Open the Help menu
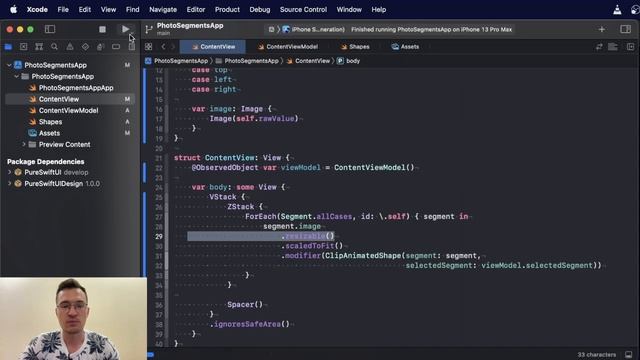This screenshot has width=640, height=360. [379, 9]
